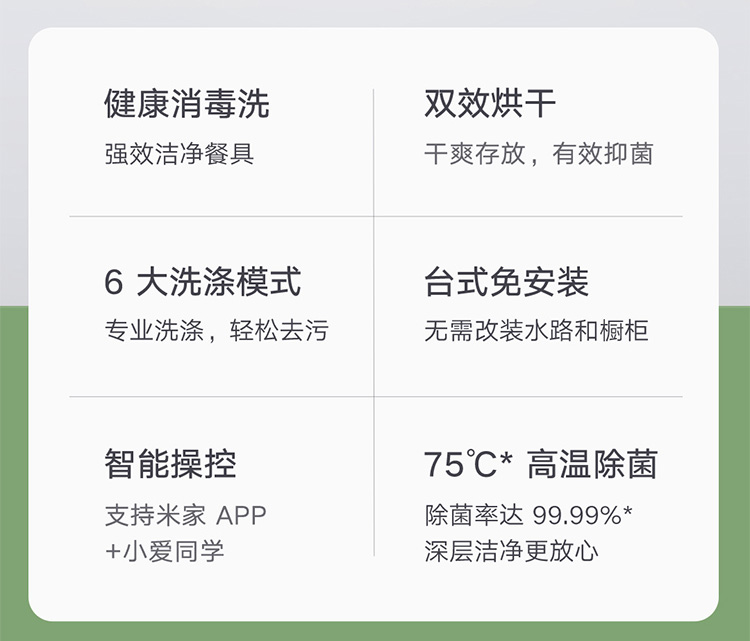Screen dimensions: 750x641
Task: Select the 双效烘干 heading
Action: pos(490,103)
